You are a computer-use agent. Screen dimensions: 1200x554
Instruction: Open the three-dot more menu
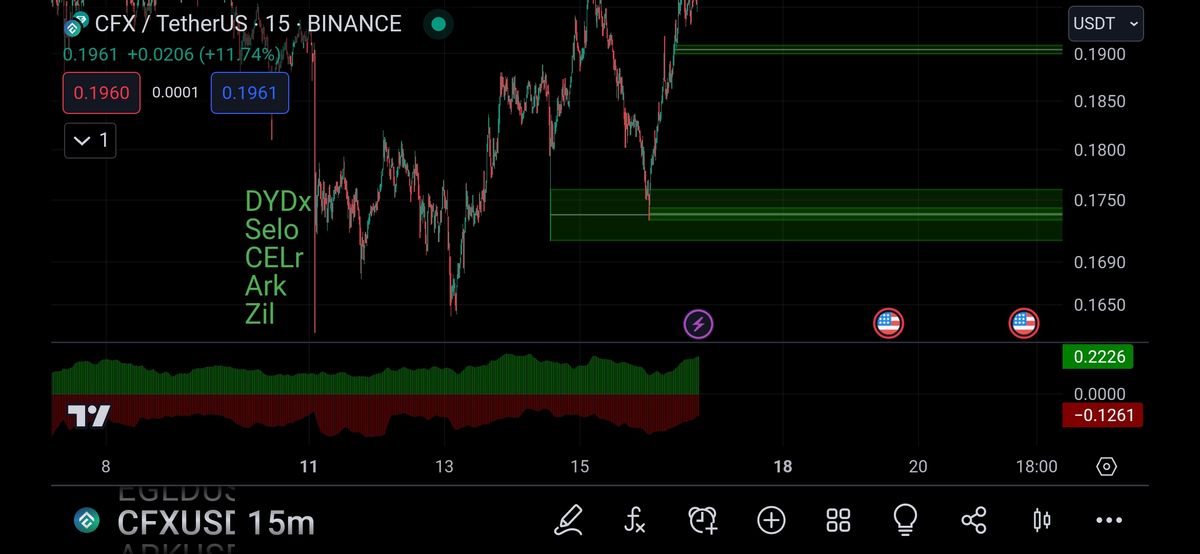pyautogui.click(x=1109, y=519)
